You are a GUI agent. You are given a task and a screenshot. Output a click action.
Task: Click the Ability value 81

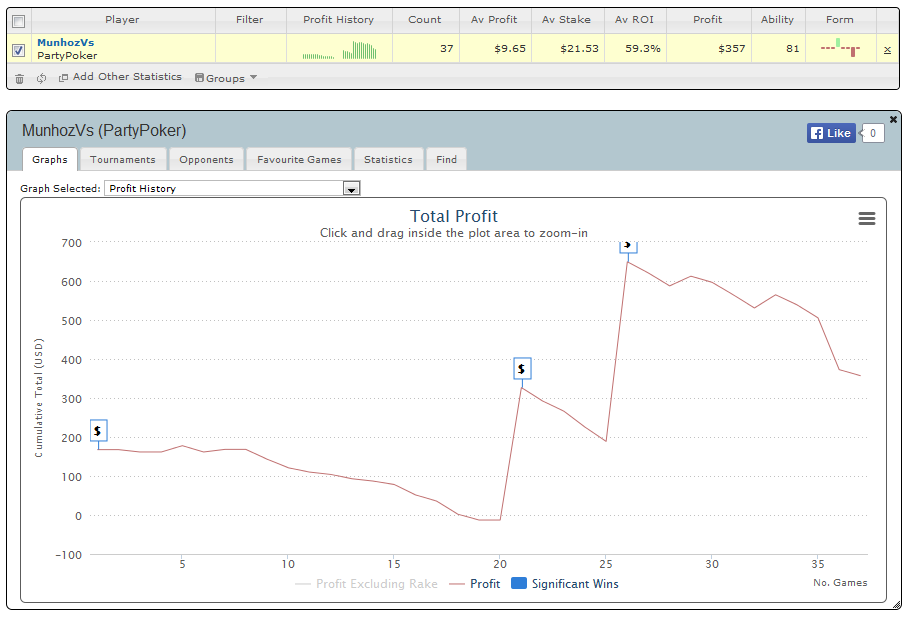tap(793, 49)
